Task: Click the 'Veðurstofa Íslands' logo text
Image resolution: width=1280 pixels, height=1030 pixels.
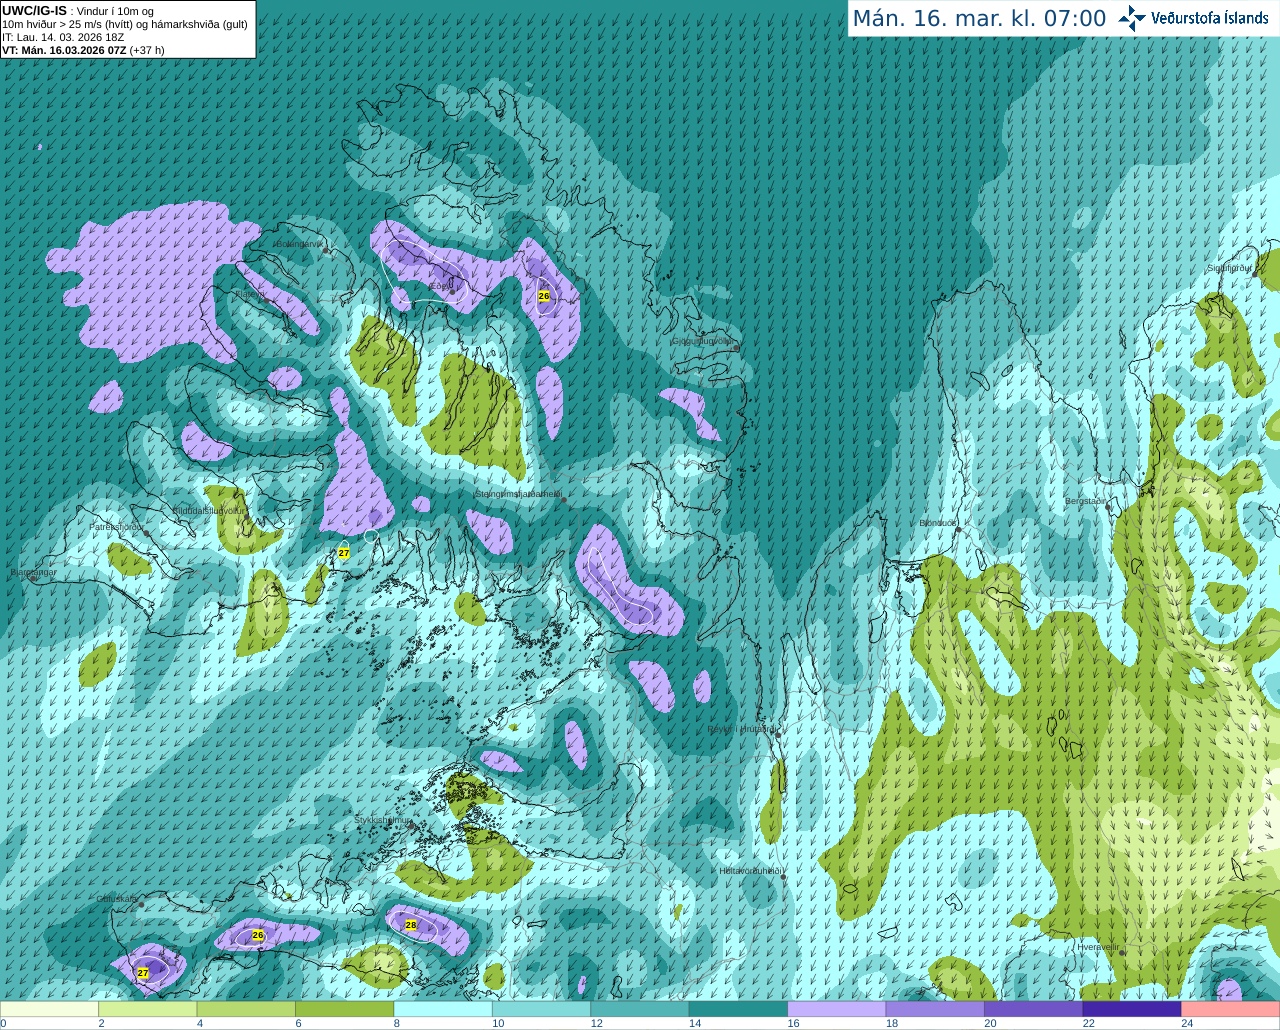Action: (x=1209, y=18)
